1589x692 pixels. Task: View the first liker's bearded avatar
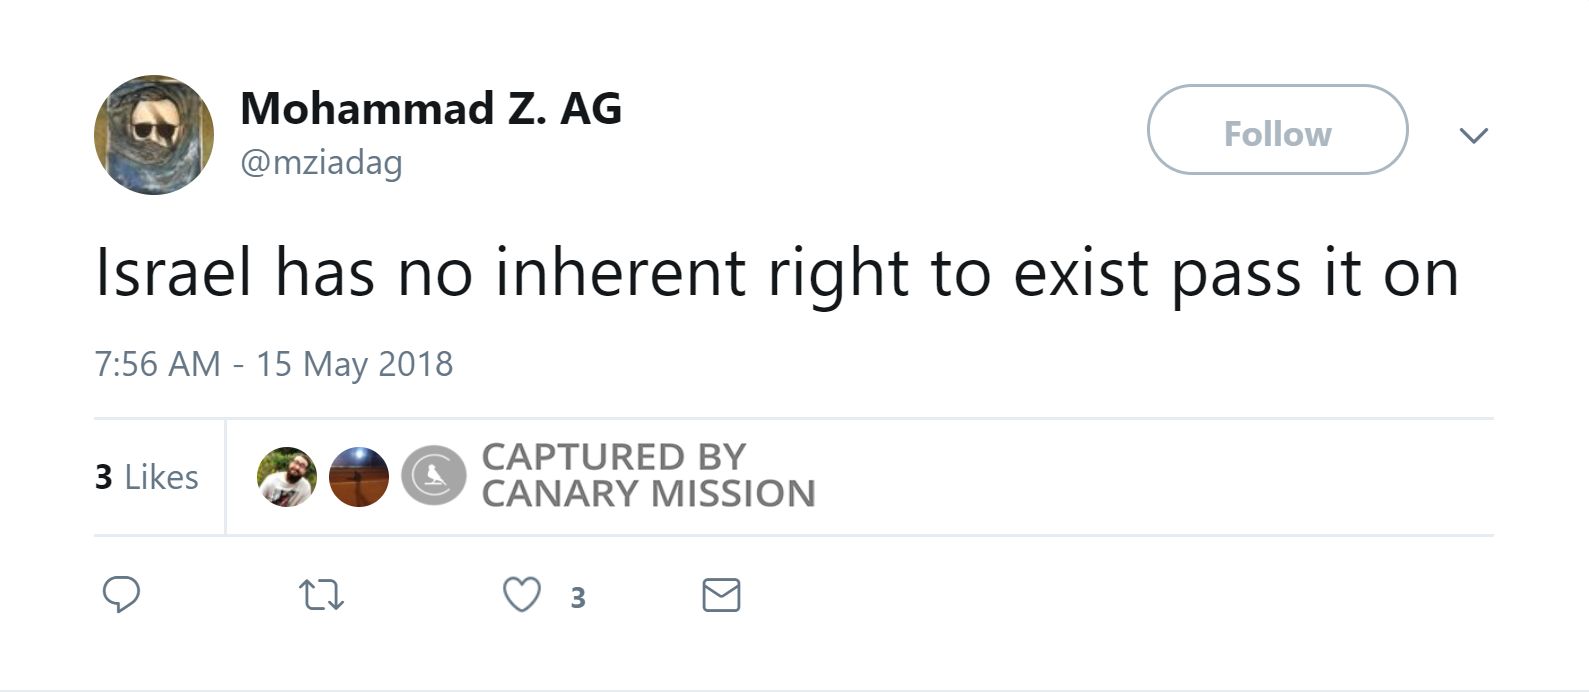click(x=287, y=477)
